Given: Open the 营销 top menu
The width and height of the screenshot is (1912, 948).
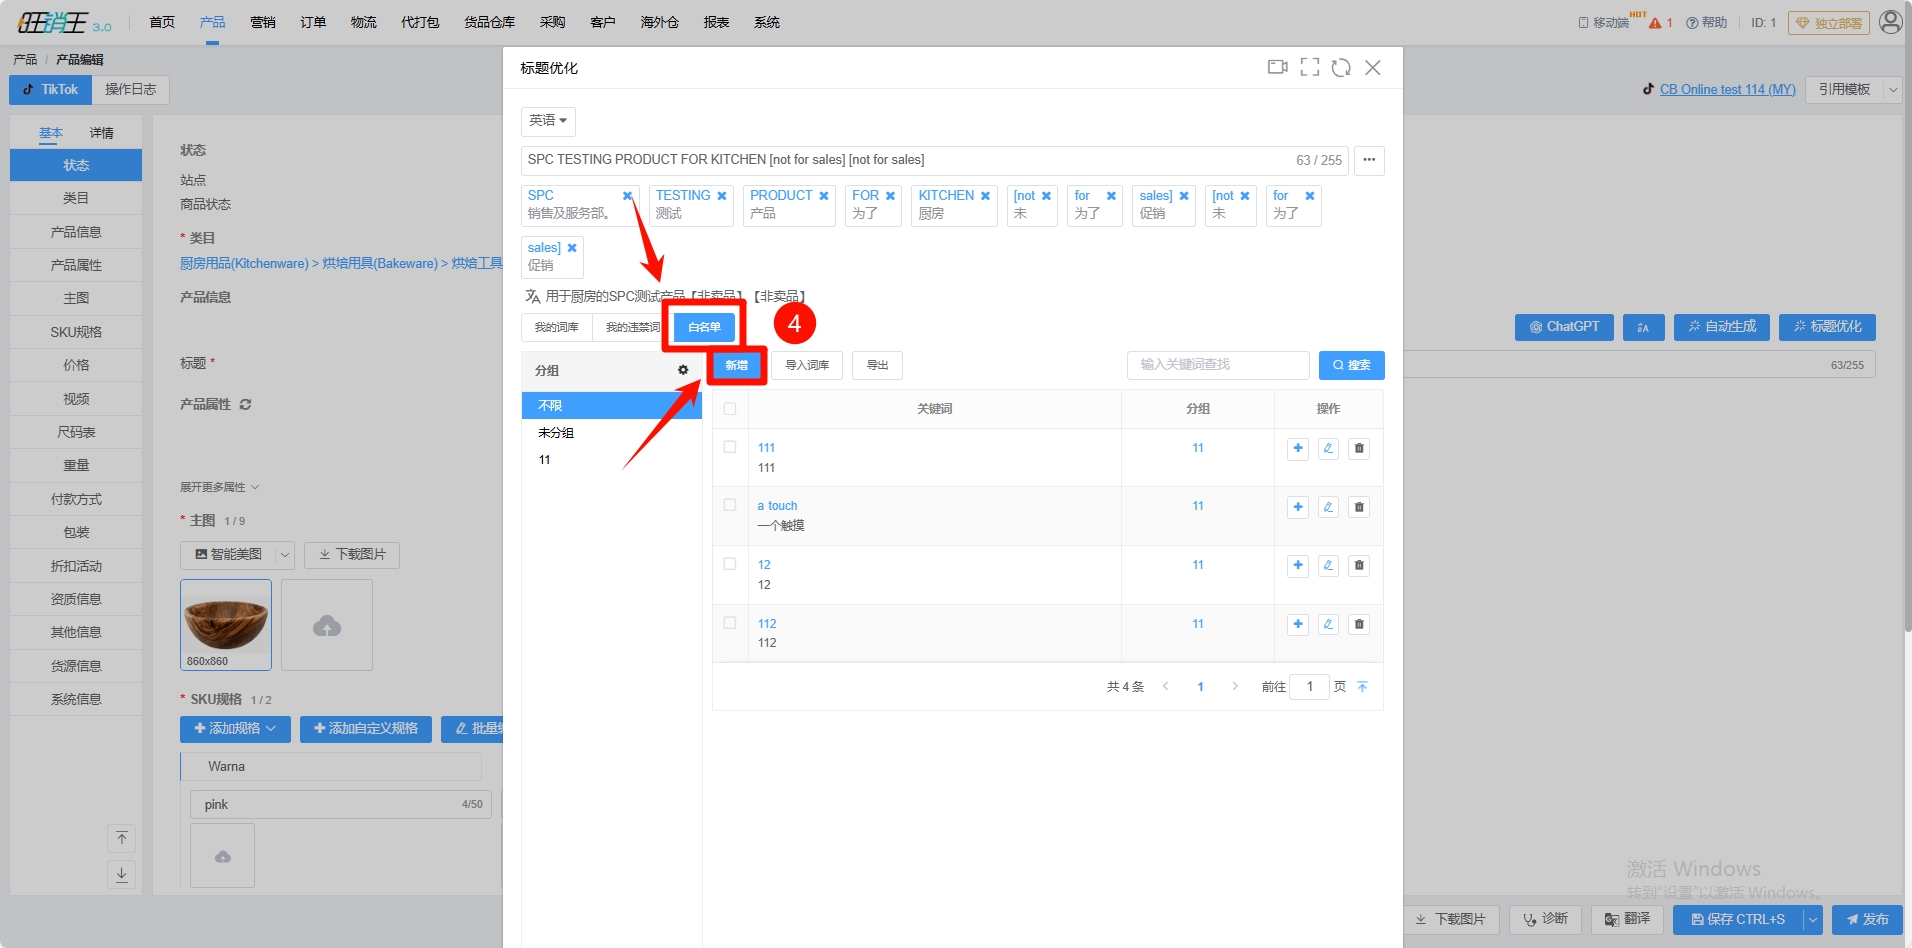Looking at the screenshot, I should coord(263,22).
